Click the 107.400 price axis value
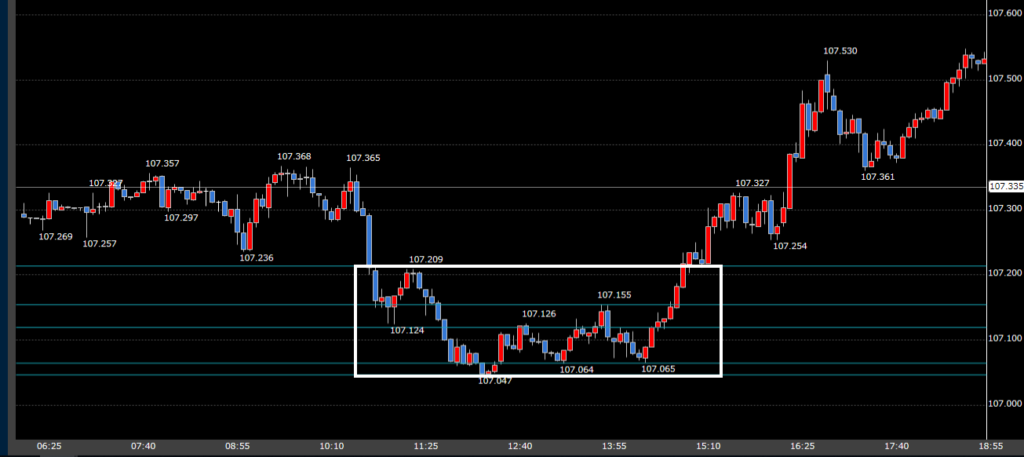 coord(1006,143)
